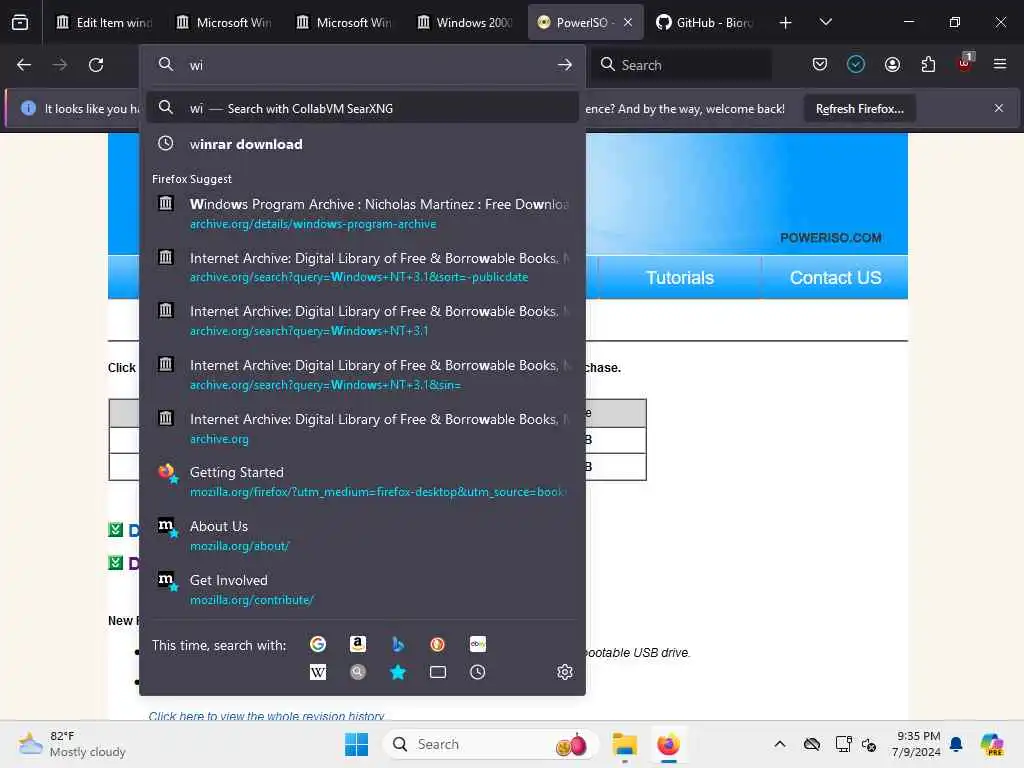Open the clock showing 9:35 PM
1024x768 pixels.
coord(916,744)
